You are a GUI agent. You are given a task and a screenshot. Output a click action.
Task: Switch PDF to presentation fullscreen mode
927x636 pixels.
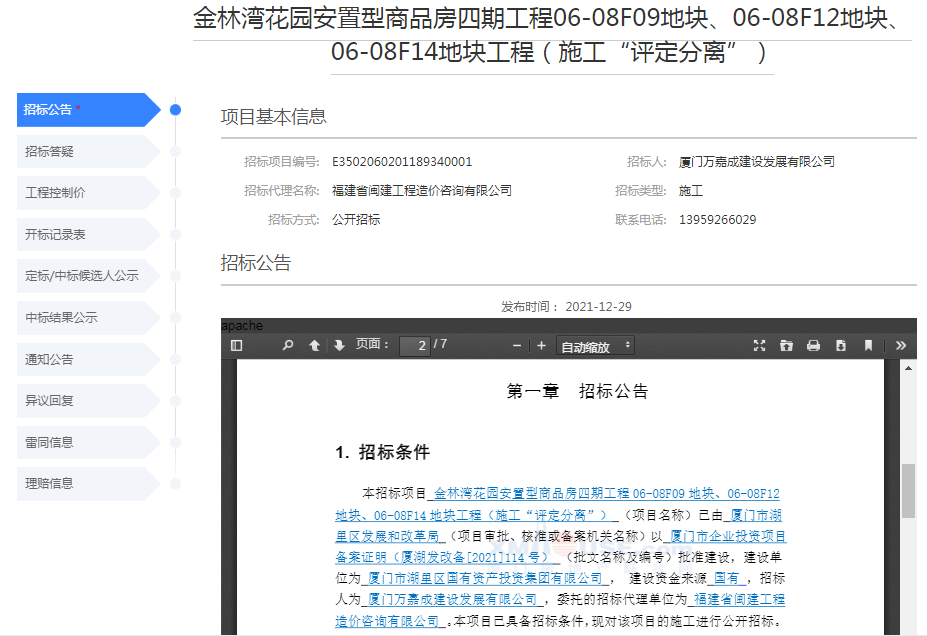[760, 346]
